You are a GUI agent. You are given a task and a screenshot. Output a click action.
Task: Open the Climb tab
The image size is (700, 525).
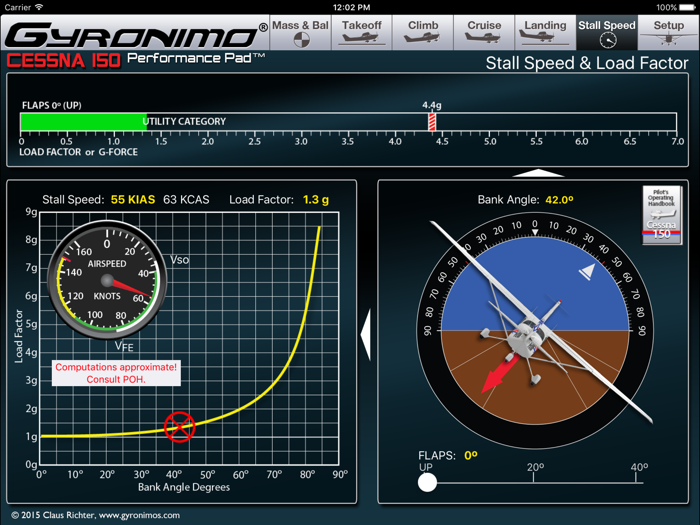(423, 33)
